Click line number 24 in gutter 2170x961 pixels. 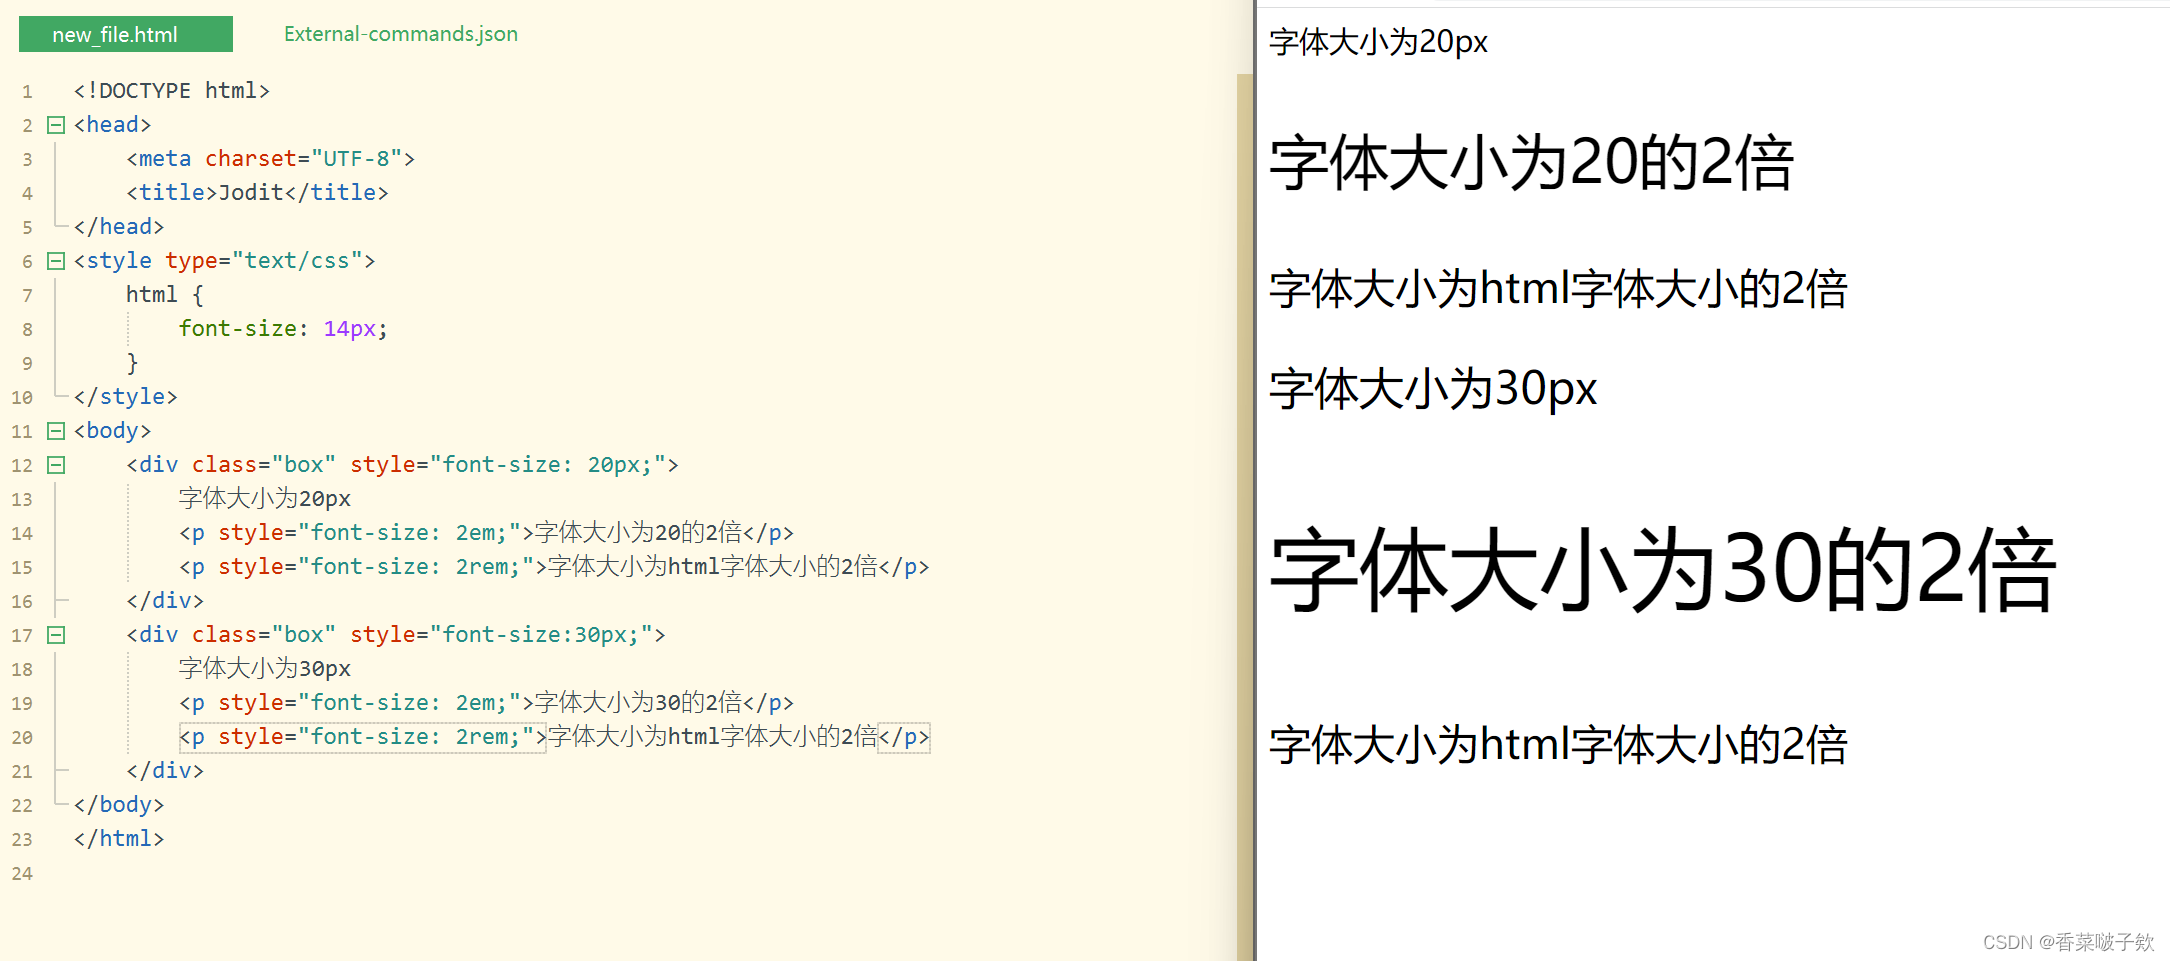click(22, 874)
